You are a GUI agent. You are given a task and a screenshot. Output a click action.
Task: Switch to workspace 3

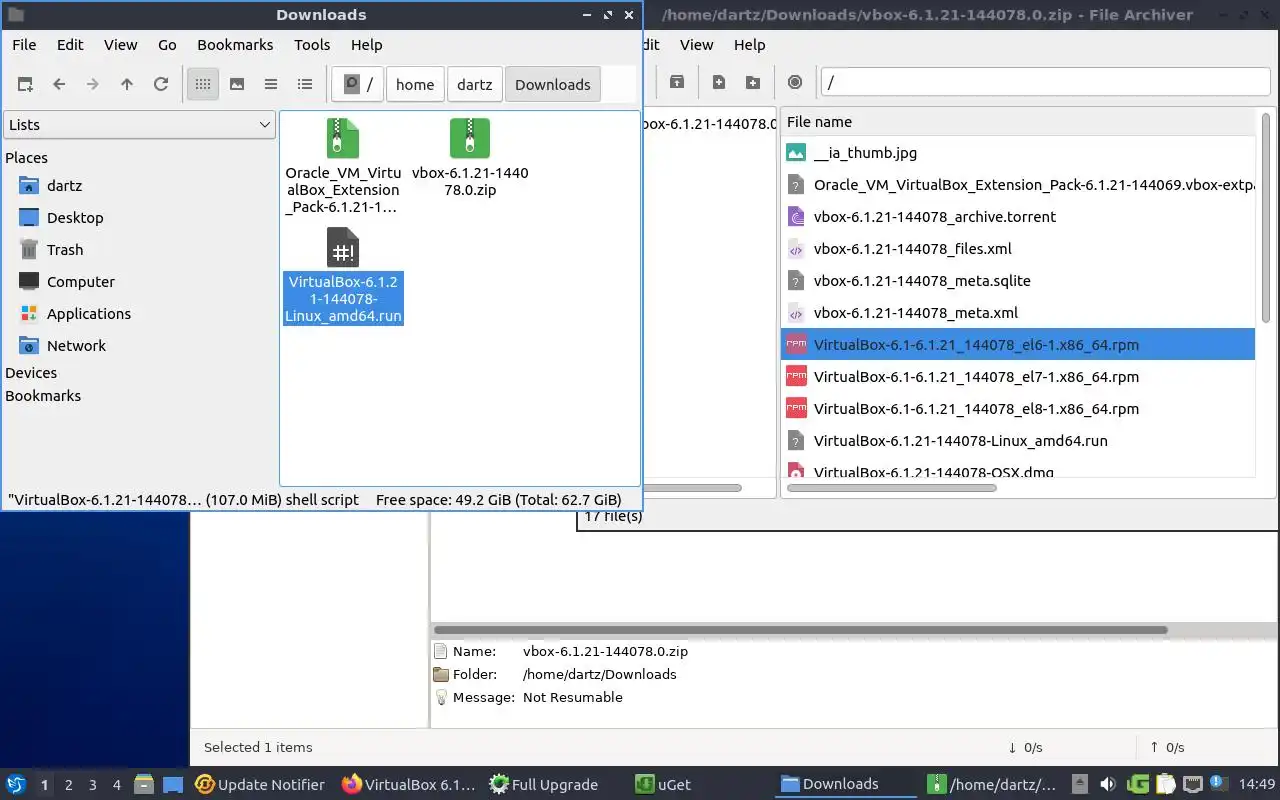pos(93,785)
